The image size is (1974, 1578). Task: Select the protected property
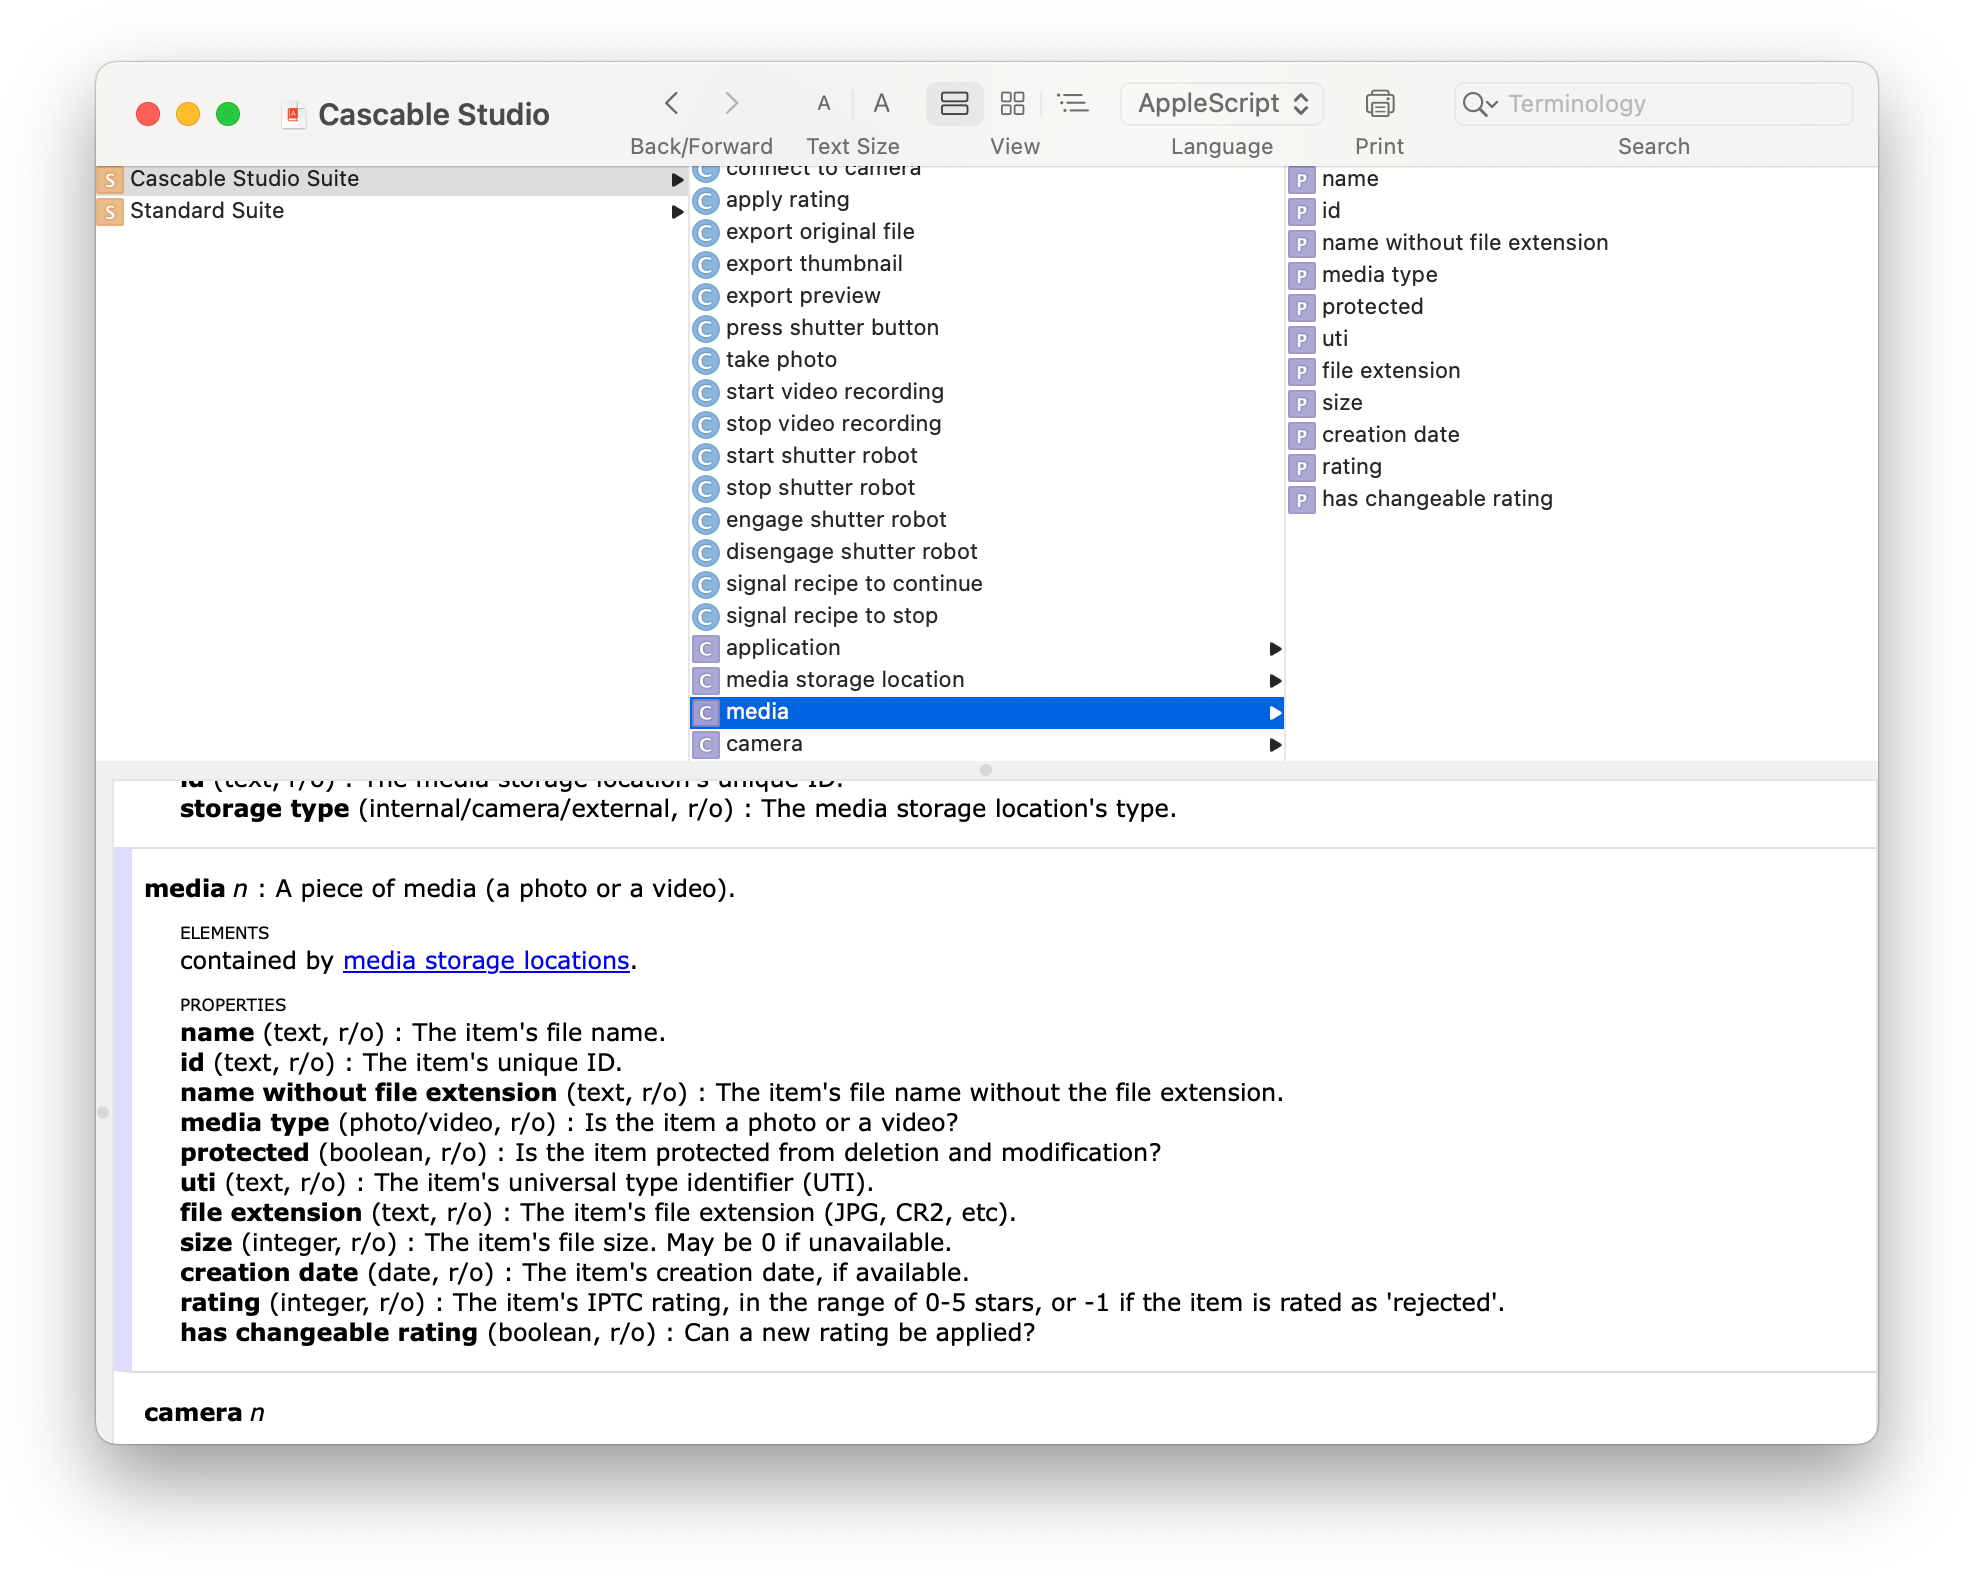[x=1581, y=307]
